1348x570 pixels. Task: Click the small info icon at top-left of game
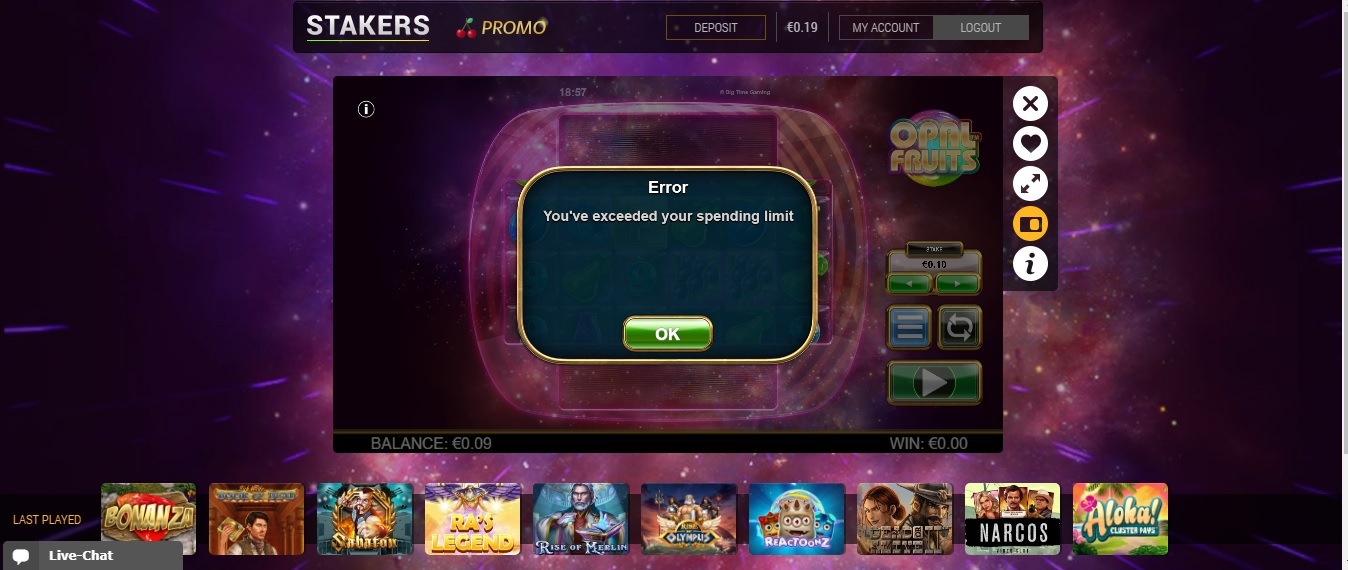pyautogui.click(x=366, y=109)
